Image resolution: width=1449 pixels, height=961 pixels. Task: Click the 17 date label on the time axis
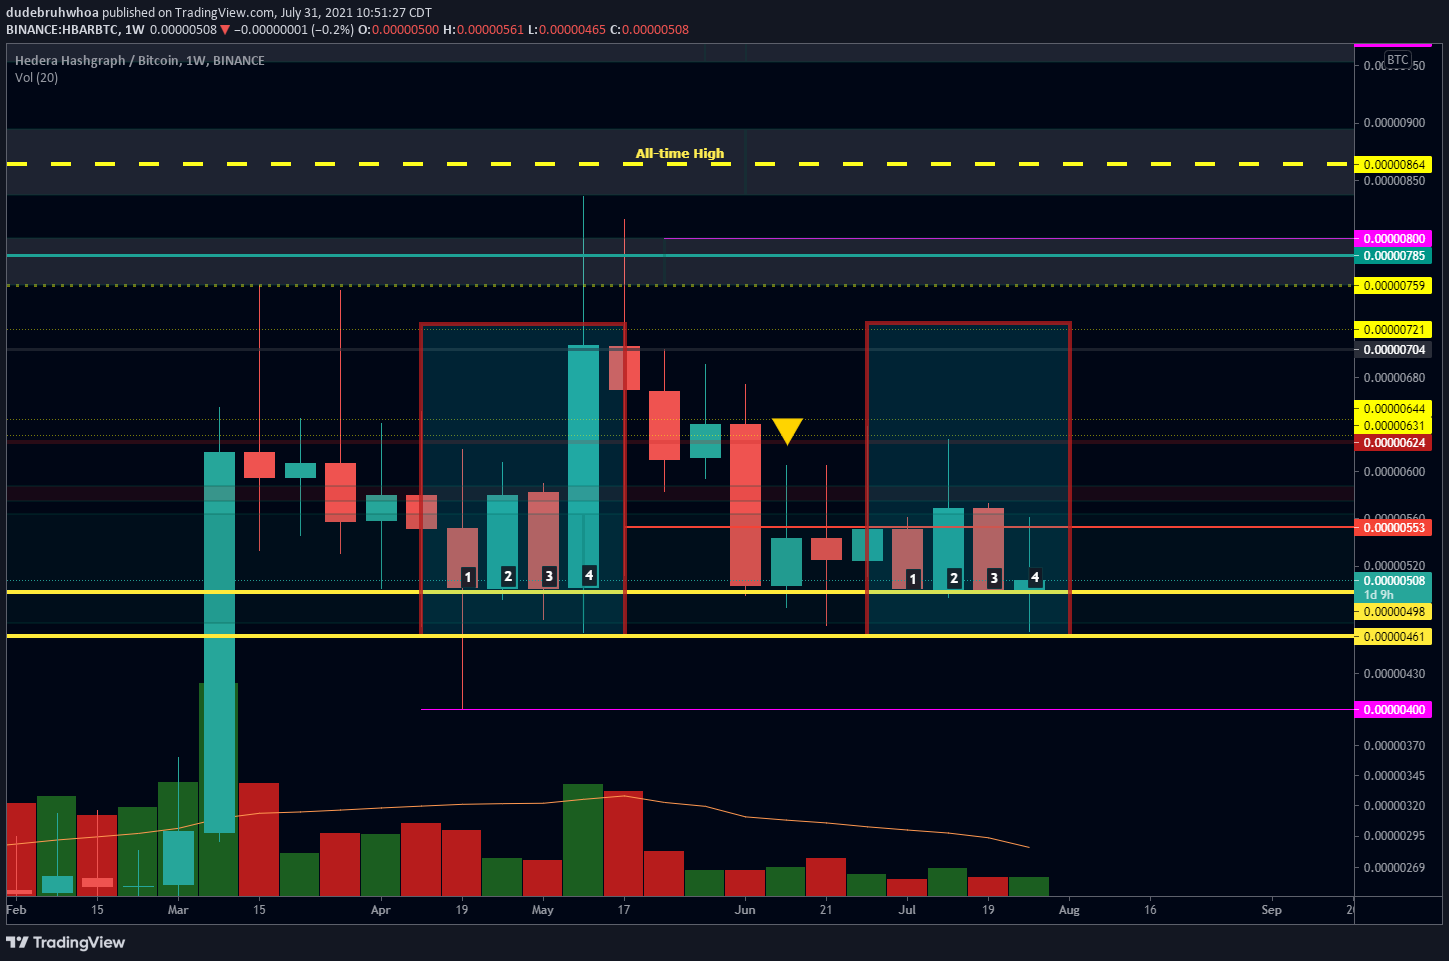(624, 910)
